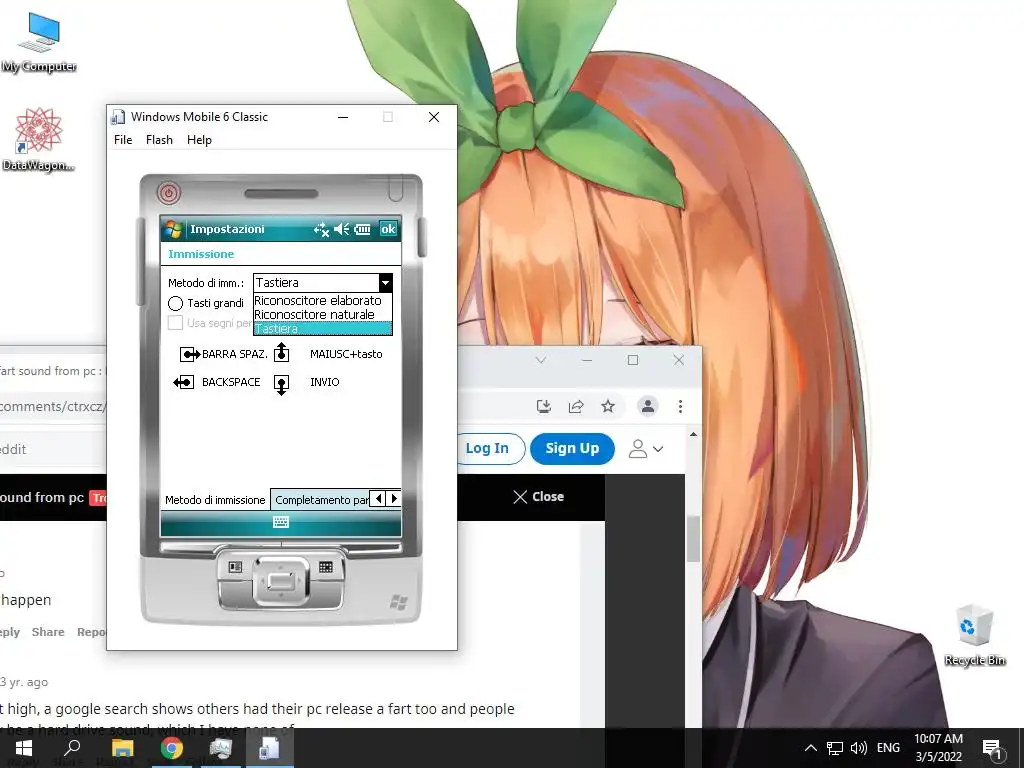Open My Computer desktop icon
This screenshot has width=1024, height=768.
(x=39, y=43)
